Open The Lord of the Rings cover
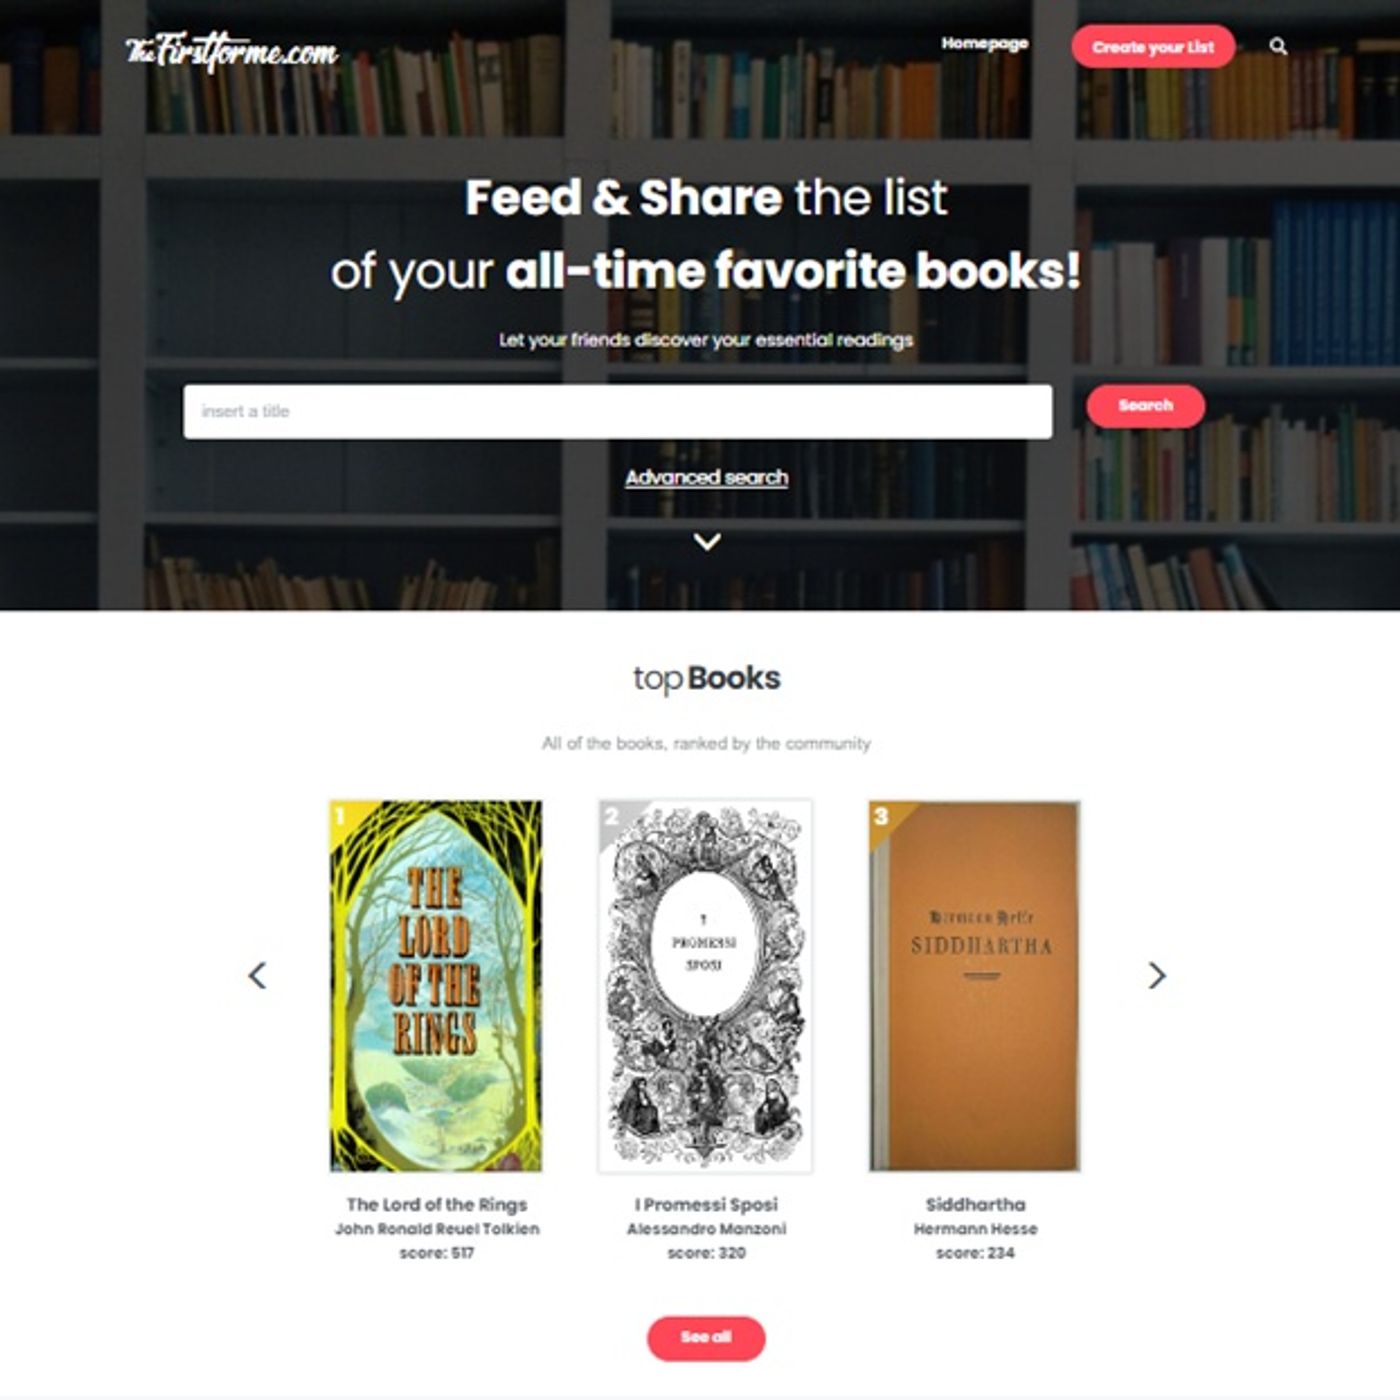1400x1400 pixels. (436, 986)
